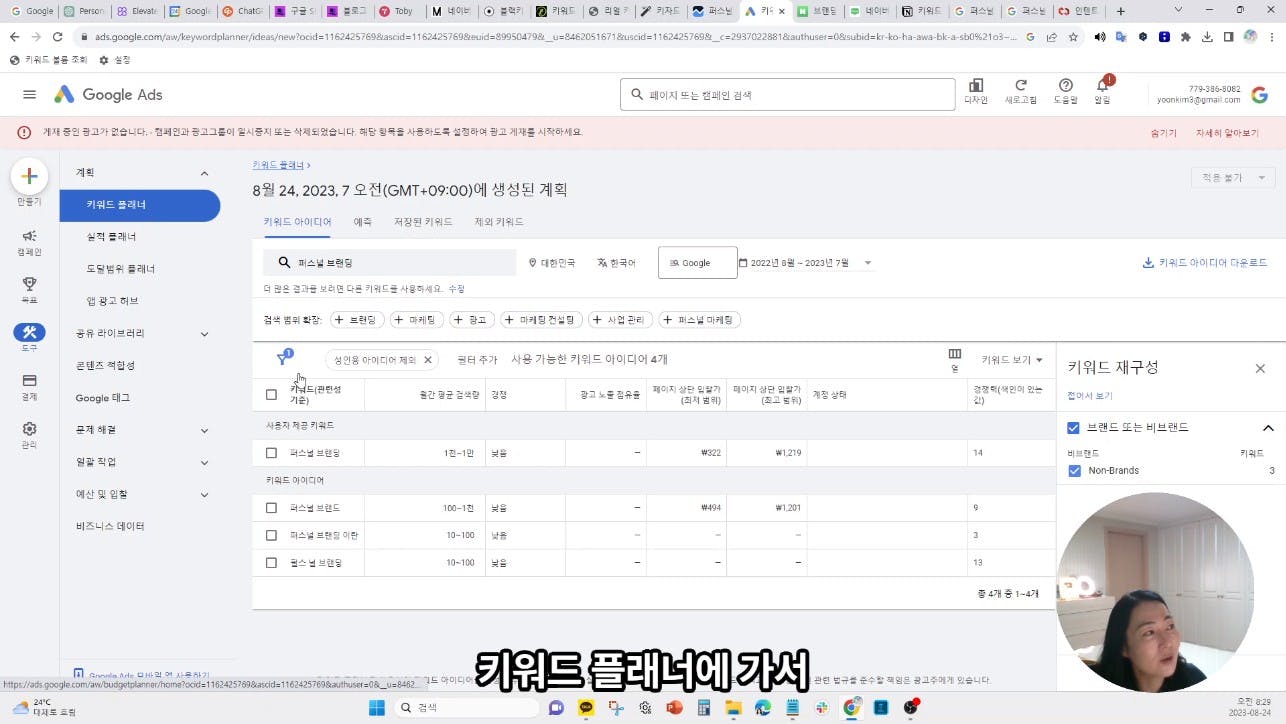This screenshot has height=724, width=1286.
Task: Check the select-all keywords header checkbox
Action: pyautogui.click(x=271, y=395)
